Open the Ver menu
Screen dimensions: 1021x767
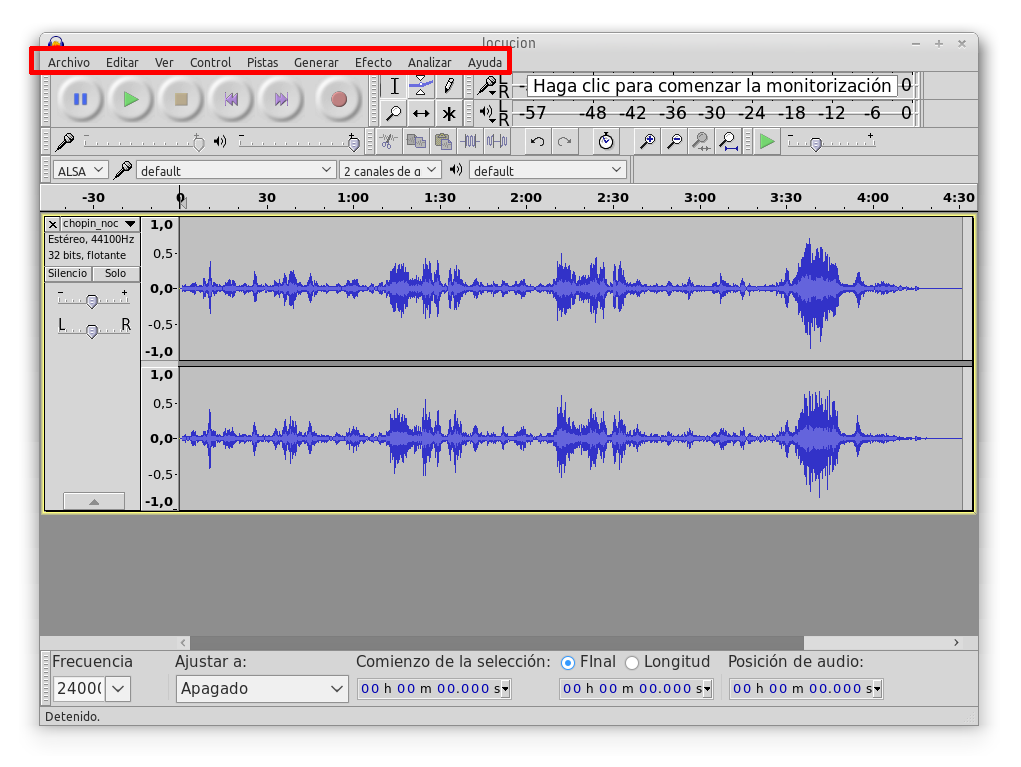(x=164, y=63)
